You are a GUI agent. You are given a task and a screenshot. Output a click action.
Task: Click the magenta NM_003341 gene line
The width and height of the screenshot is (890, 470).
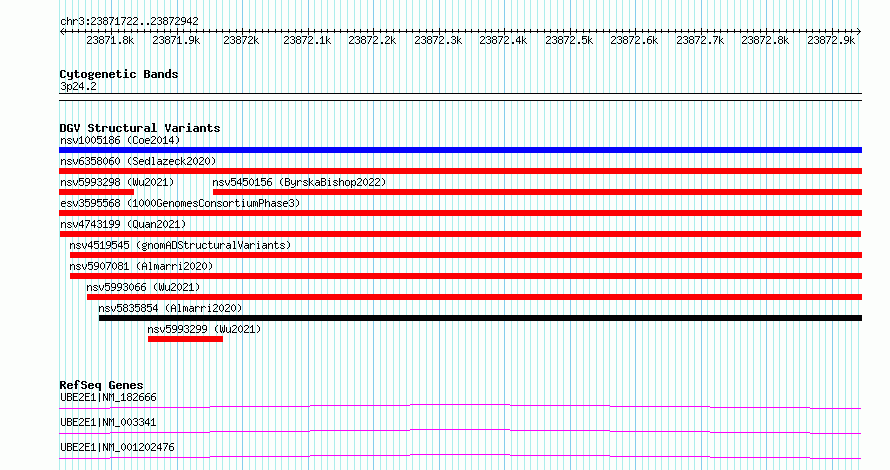point(460,431)
